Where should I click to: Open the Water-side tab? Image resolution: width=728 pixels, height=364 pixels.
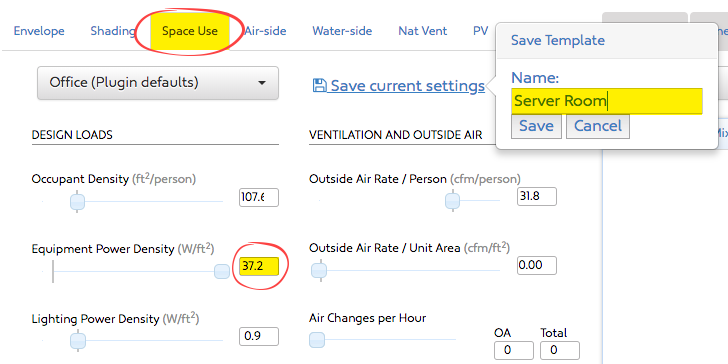pos(342,31)
